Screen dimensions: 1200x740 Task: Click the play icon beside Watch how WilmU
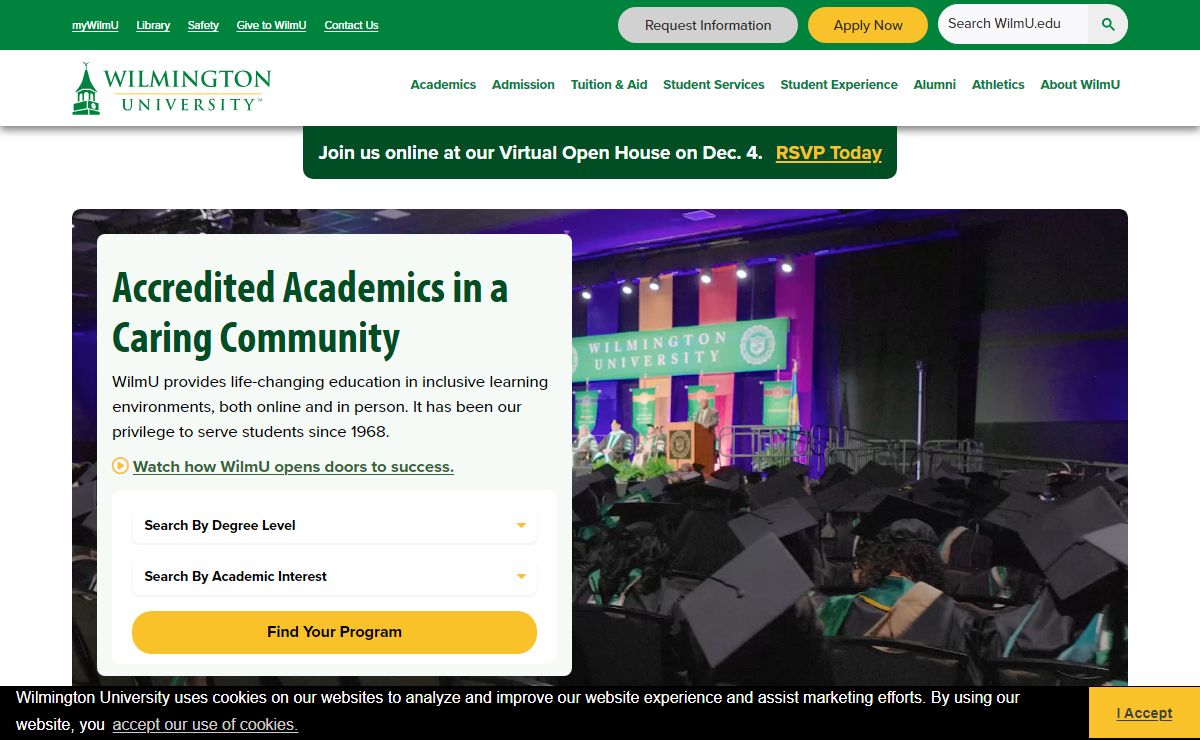point(120,466)
